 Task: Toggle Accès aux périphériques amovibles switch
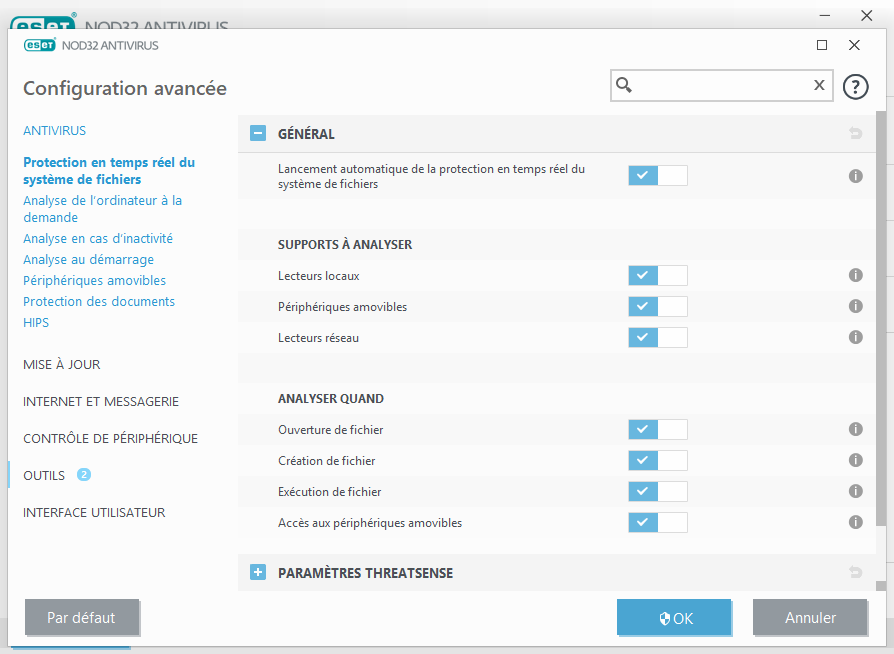pos(657,522)
